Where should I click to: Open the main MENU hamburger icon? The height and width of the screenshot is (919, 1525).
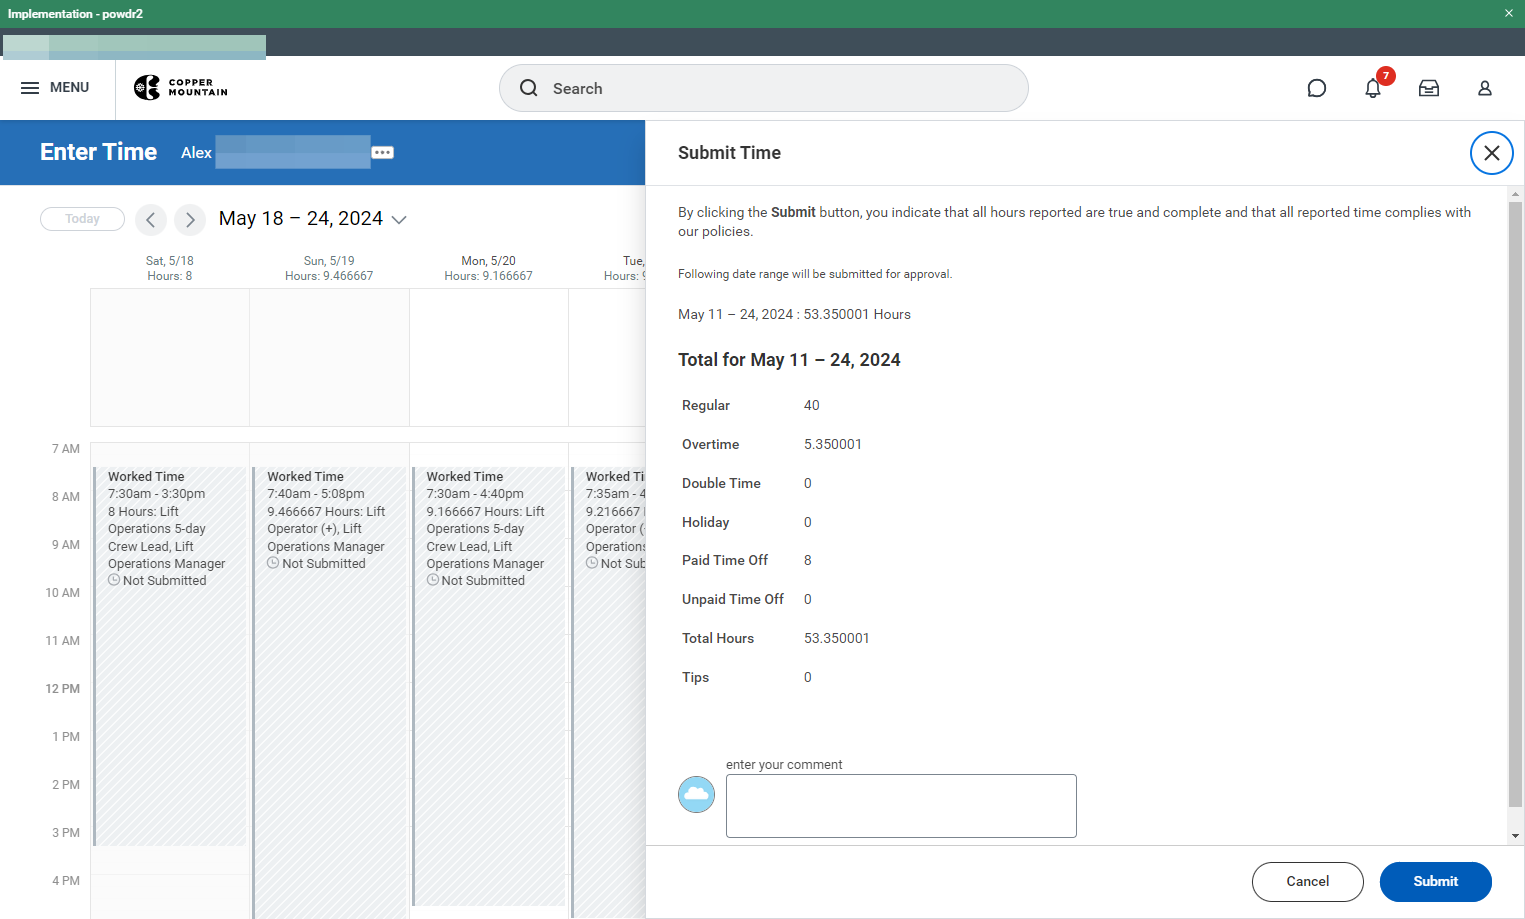(x=30, y=88)
